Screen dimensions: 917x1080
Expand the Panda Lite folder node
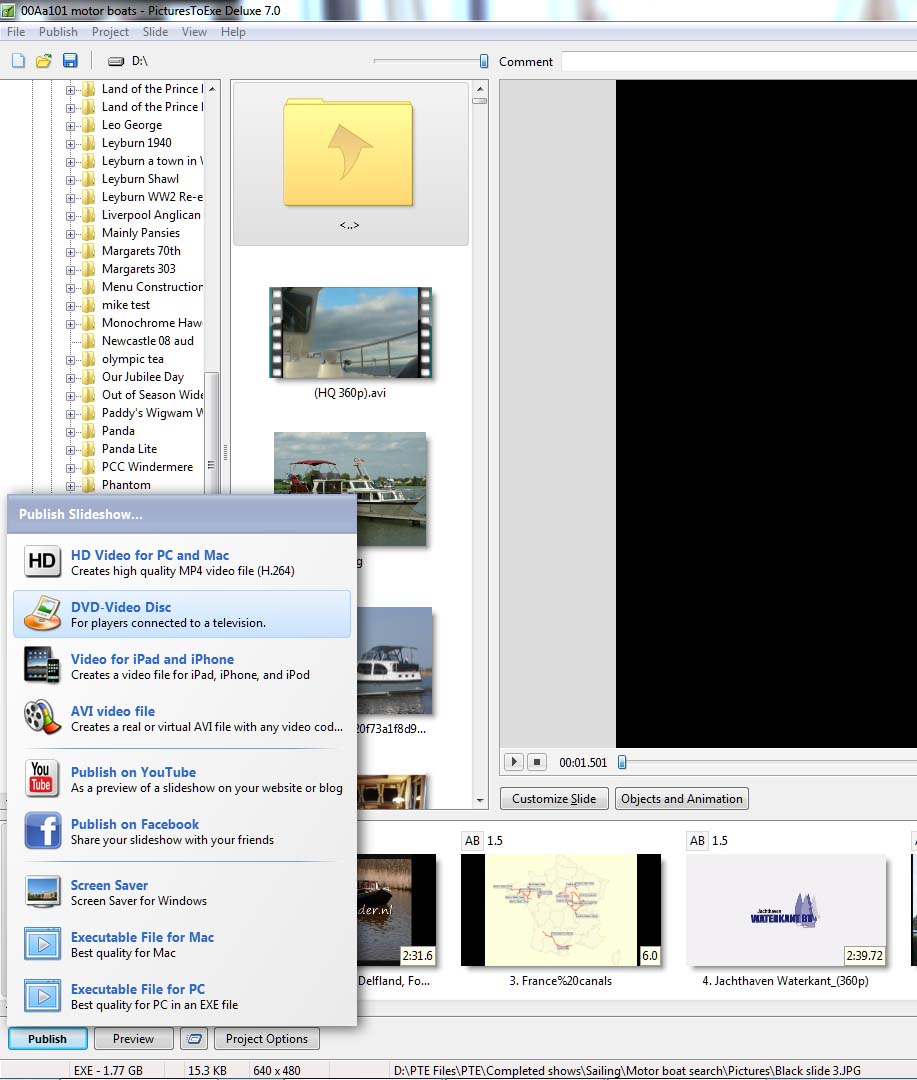tap(71, 449)
